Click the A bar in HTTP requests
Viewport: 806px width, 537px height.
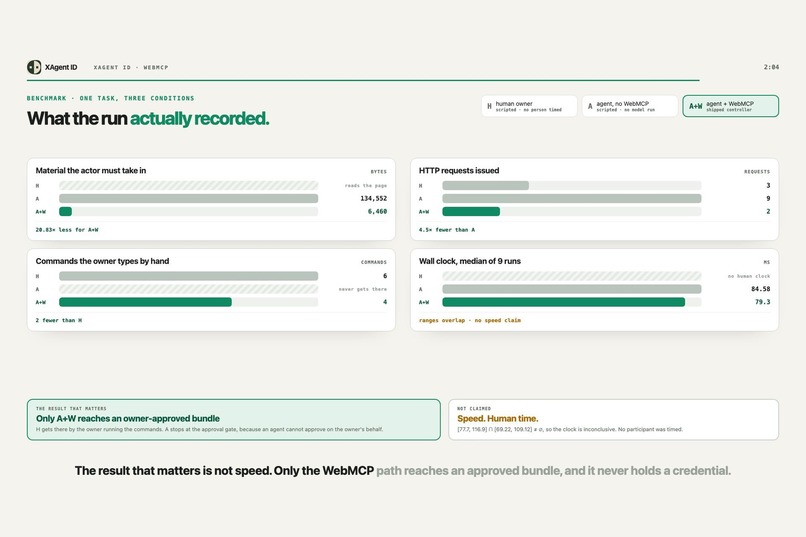(572, 198)
